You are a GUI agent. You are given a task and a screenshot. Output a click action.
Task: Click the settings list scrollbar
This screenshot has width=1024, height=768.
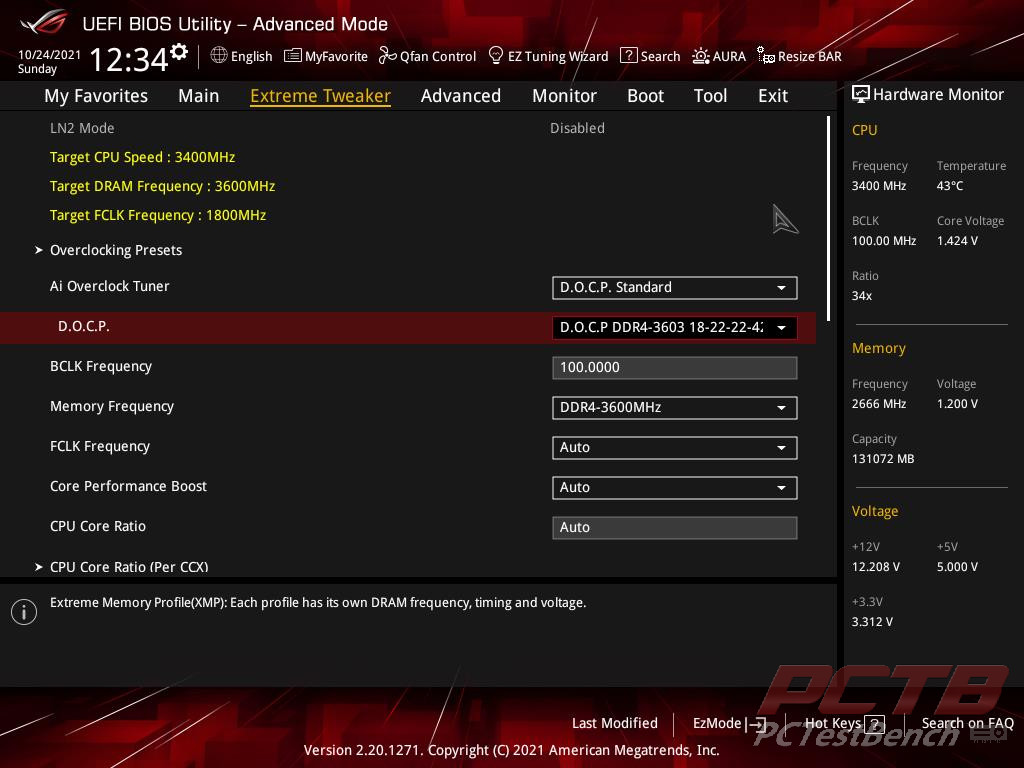click(828, 219)
